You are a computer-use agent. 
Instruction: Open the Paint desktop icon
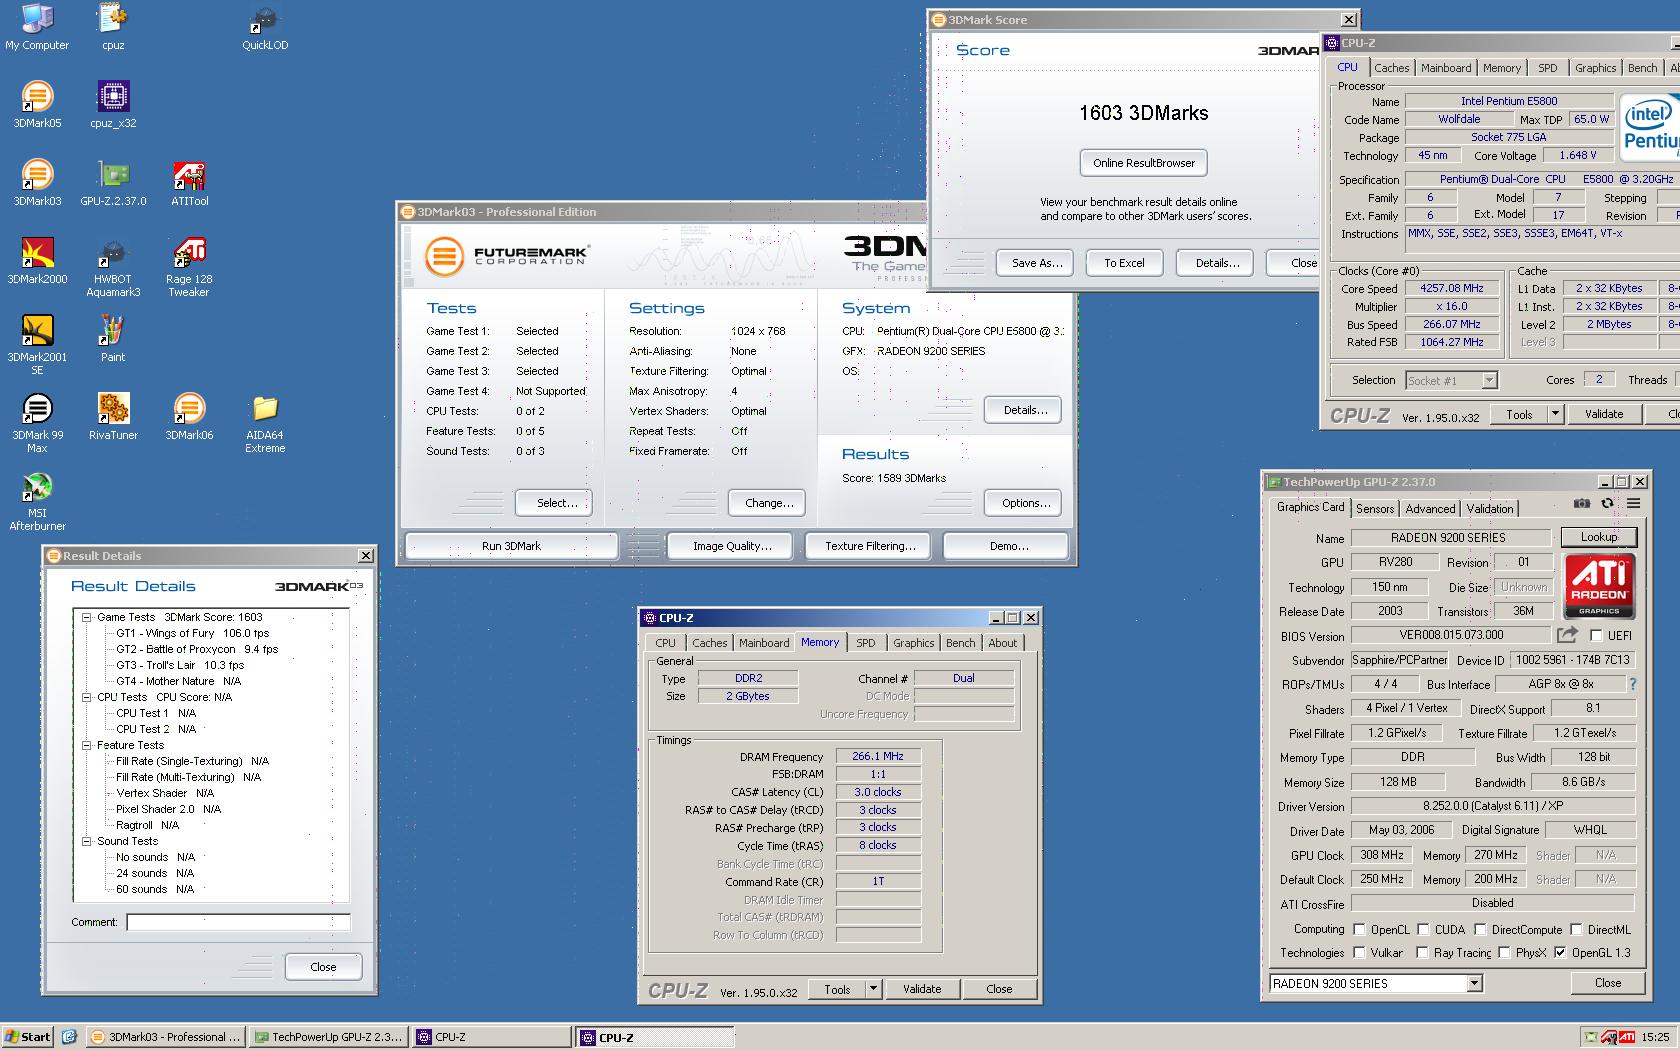click(113, 339)
